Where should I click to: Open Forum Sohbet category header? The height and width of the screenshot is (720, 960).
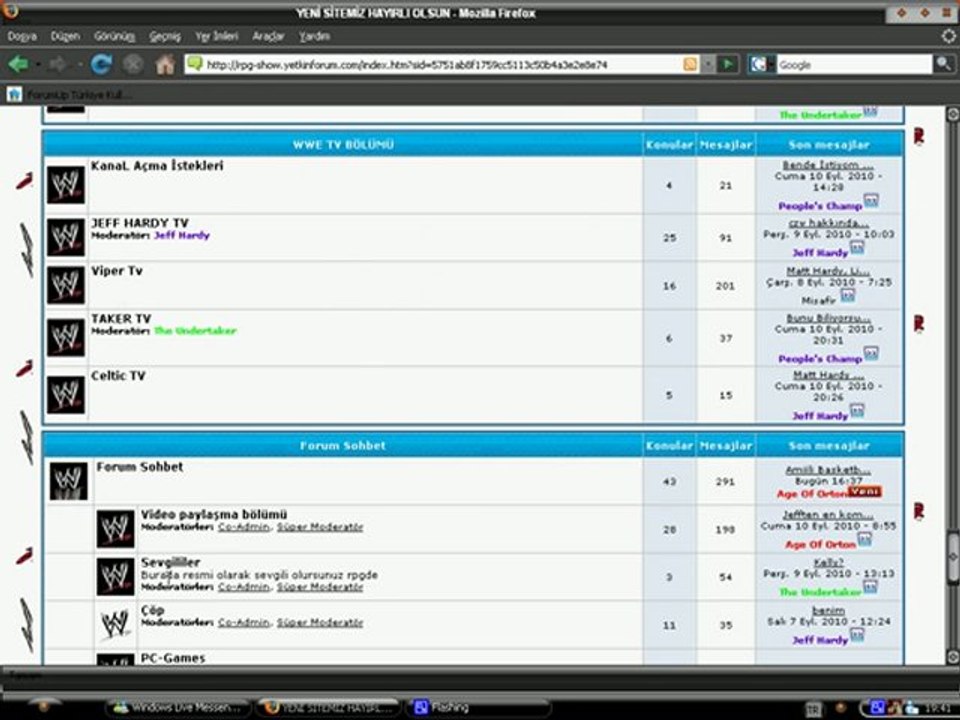[343, 446]
